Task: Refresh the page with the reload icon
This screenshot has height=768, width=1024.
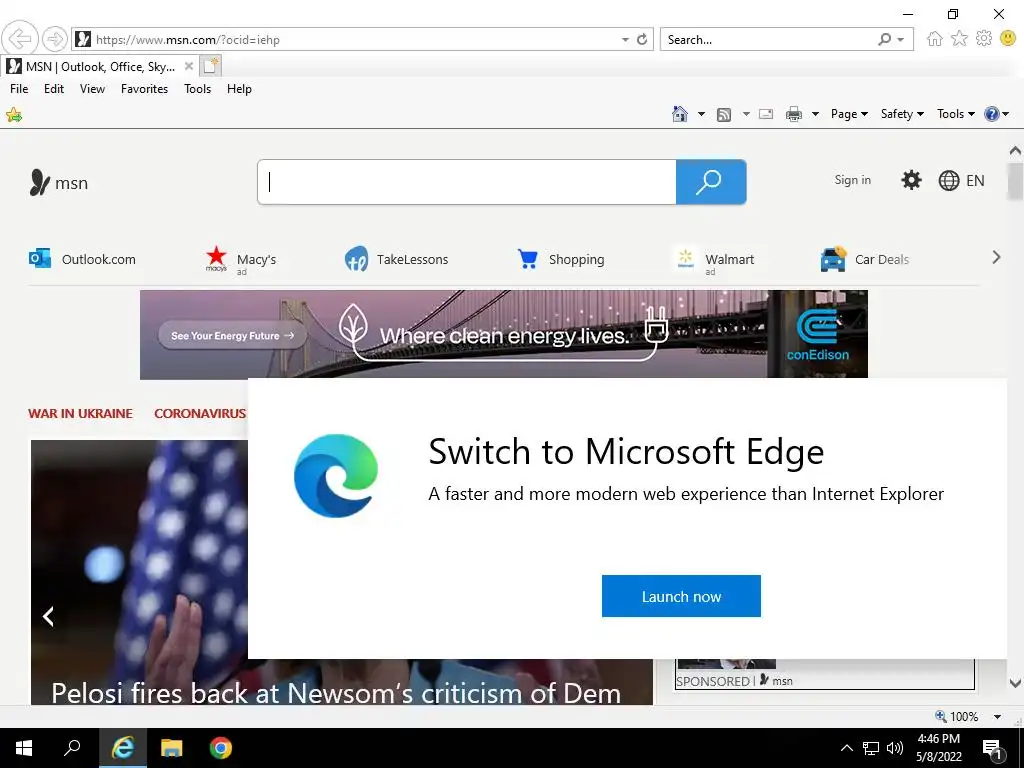Action: coord(642,39)
